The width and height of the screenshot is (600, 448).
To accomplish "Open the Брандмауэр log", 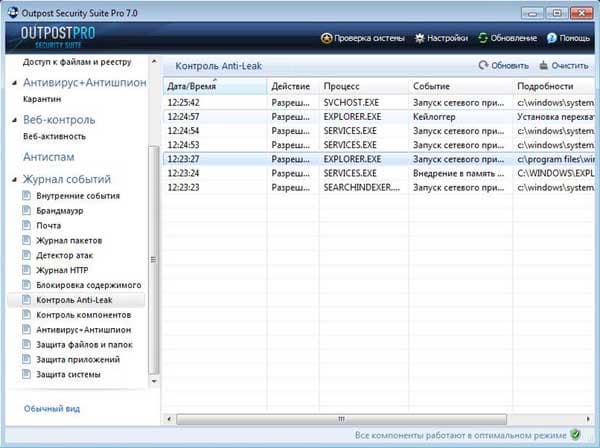I will pyautogui.click(x=60, y=210).
